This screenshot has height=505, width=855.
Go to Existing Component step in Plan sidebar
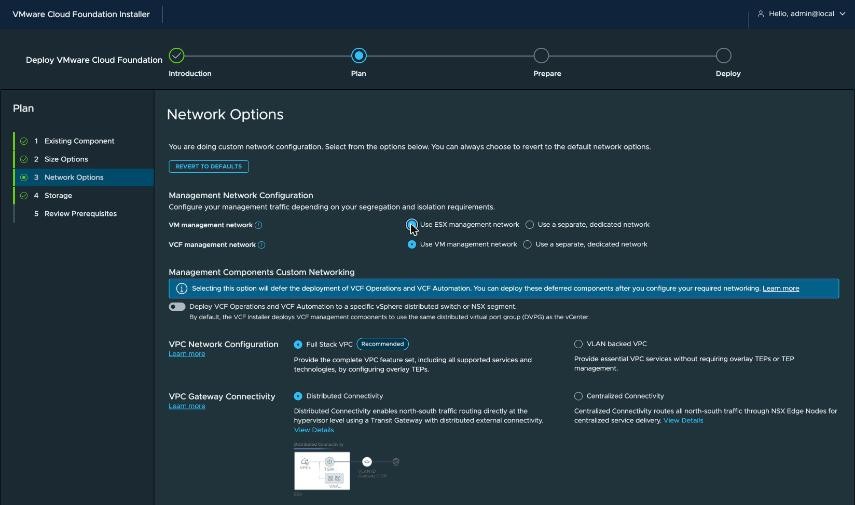point(79,141)
